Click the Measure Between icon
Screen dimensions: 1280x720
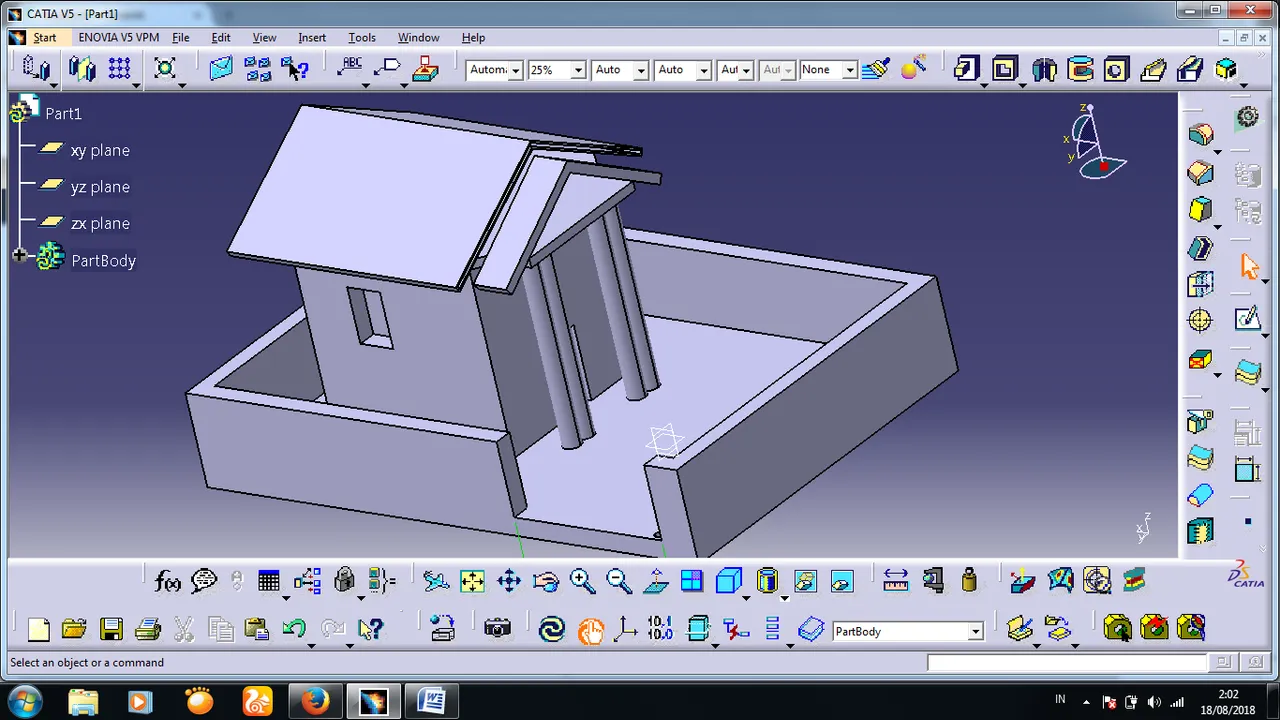pos(895,581)
